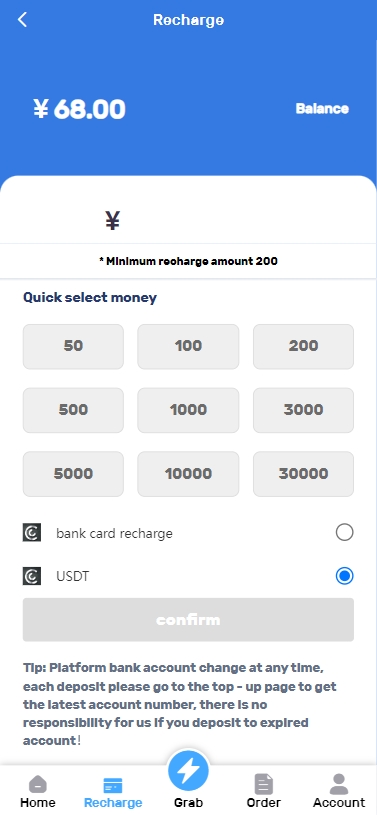
Task: Choose the 50 quick amount
Action: coord(73,347)
